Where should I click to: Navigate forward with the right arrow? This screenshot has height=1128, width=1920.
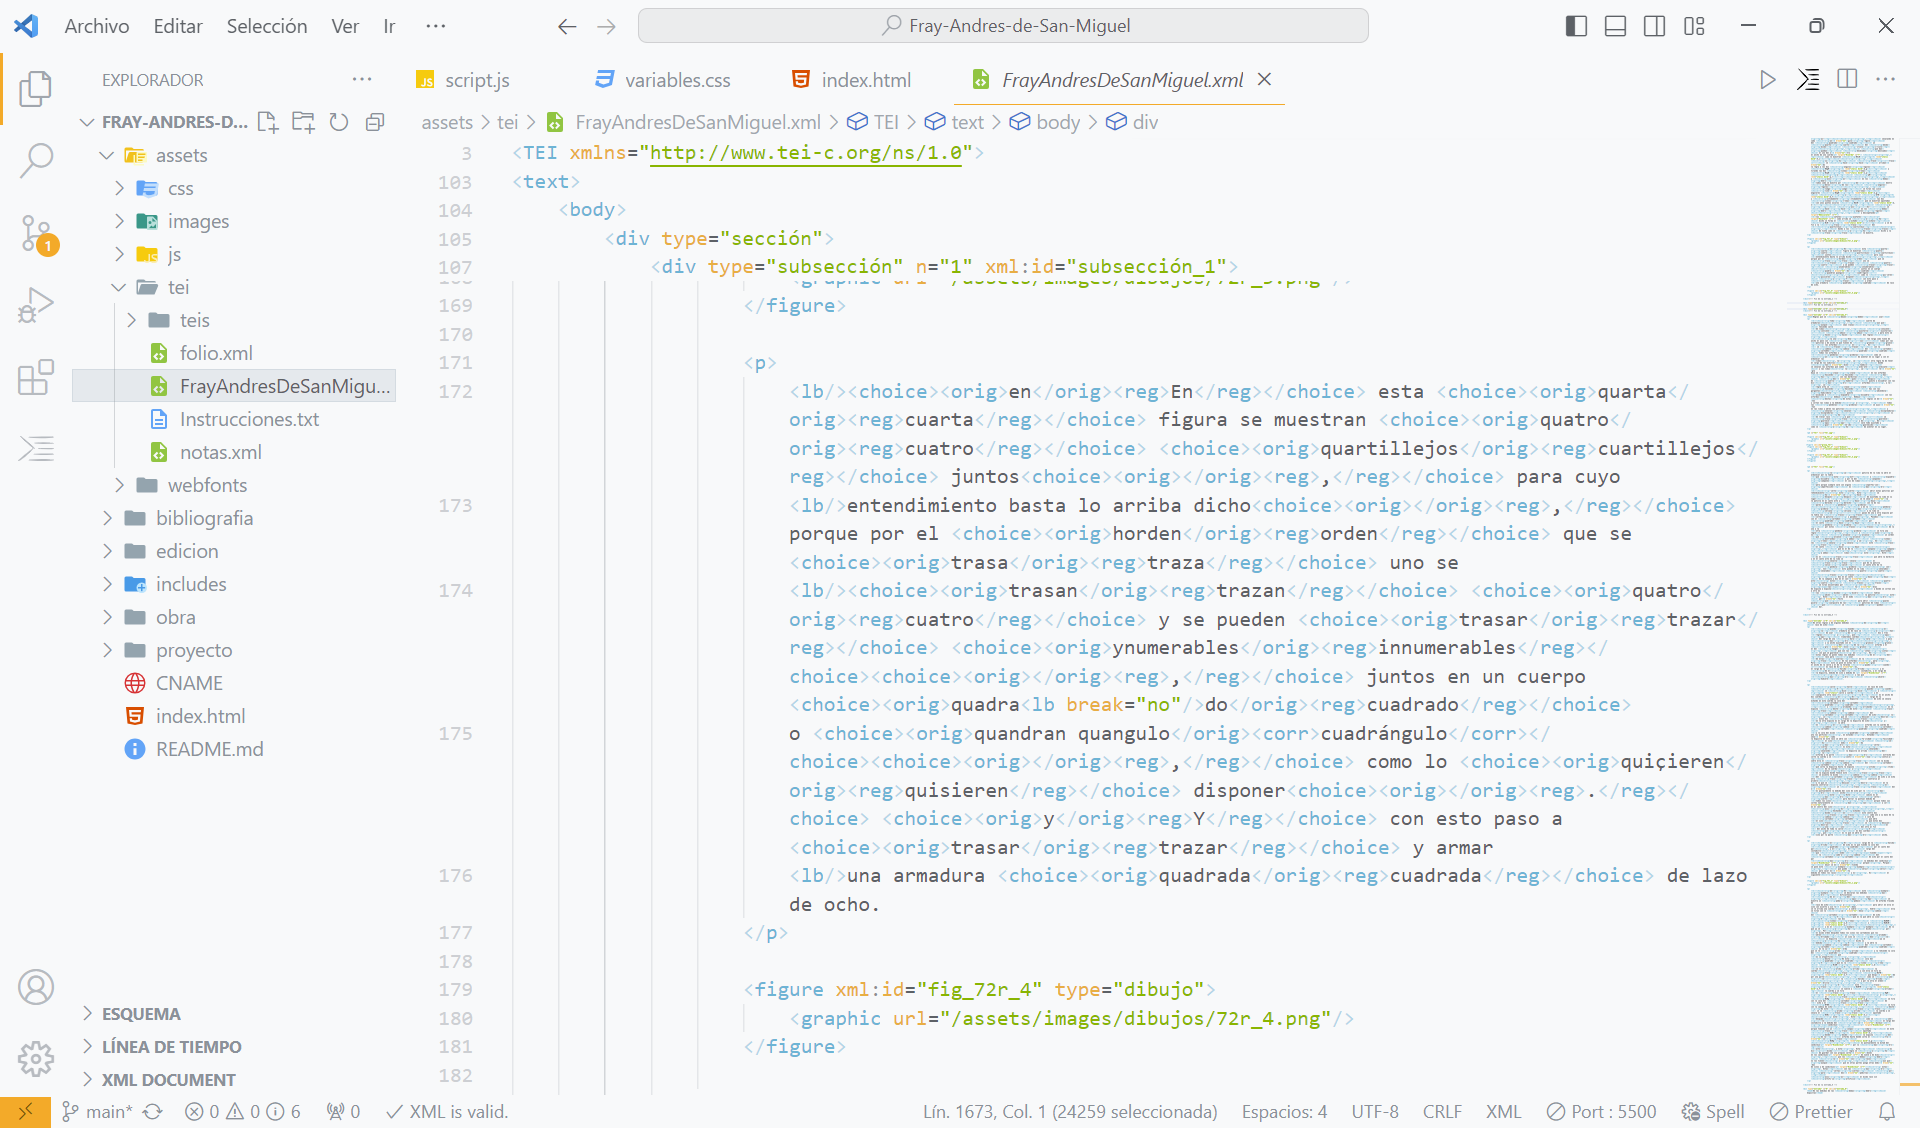[606, 26]
